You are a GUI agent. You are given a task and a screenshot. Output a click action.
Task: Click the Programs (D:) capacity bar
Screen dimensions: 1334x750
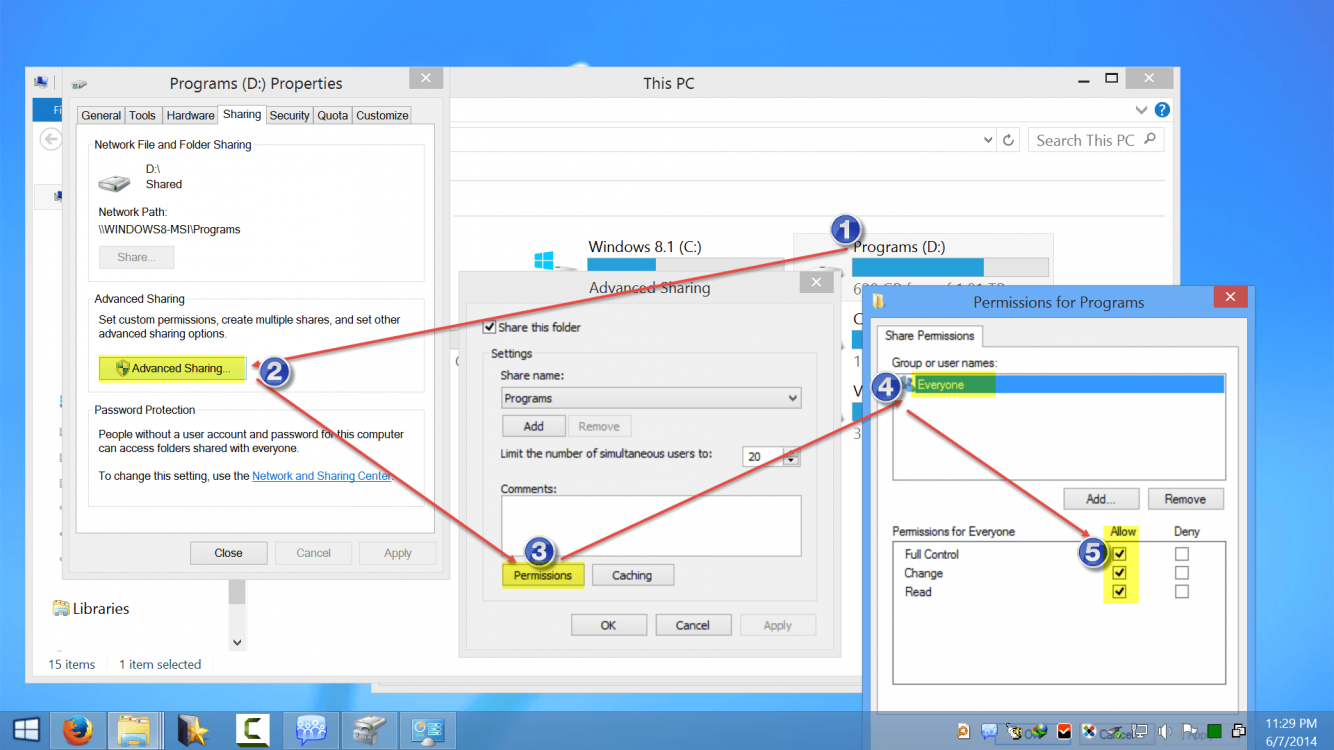(x=949, y=266)
